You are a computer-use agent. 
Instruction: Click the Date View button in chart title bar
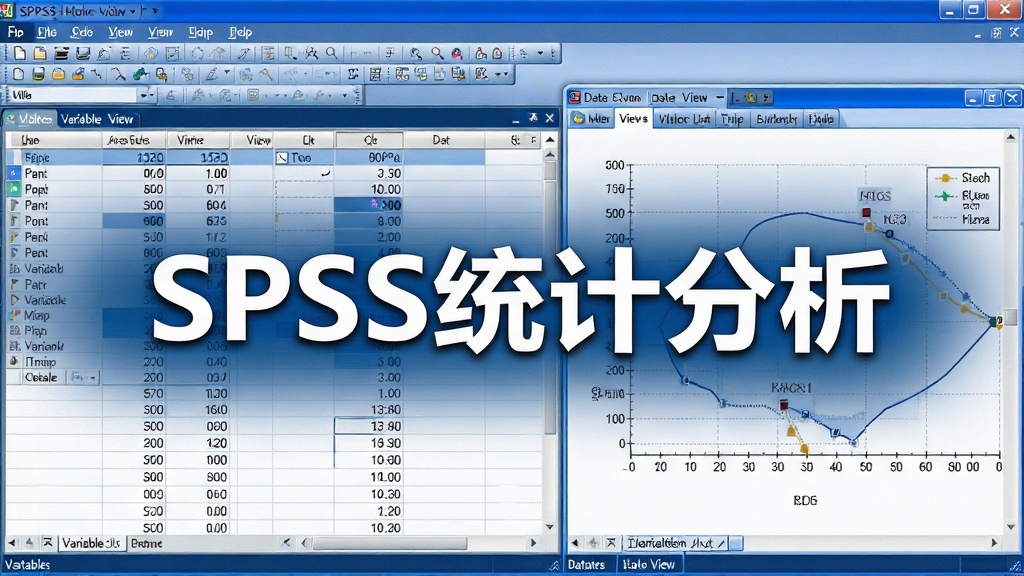(679, 97)
